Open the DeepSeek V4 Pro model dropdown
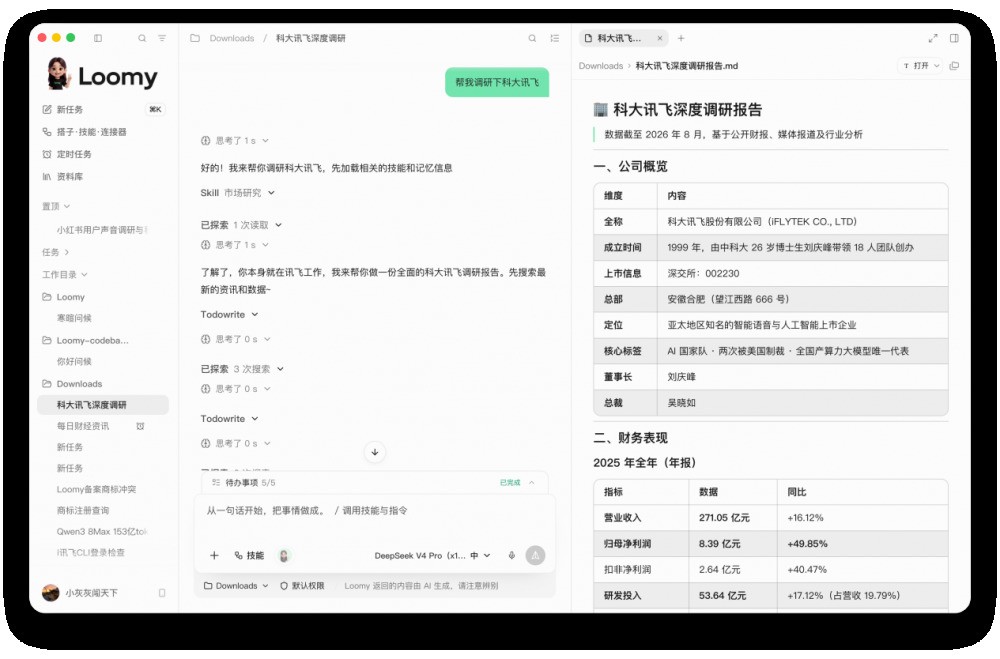This screenshot has height=659, width=1000. pyautogui.click(x=432, y=556)
